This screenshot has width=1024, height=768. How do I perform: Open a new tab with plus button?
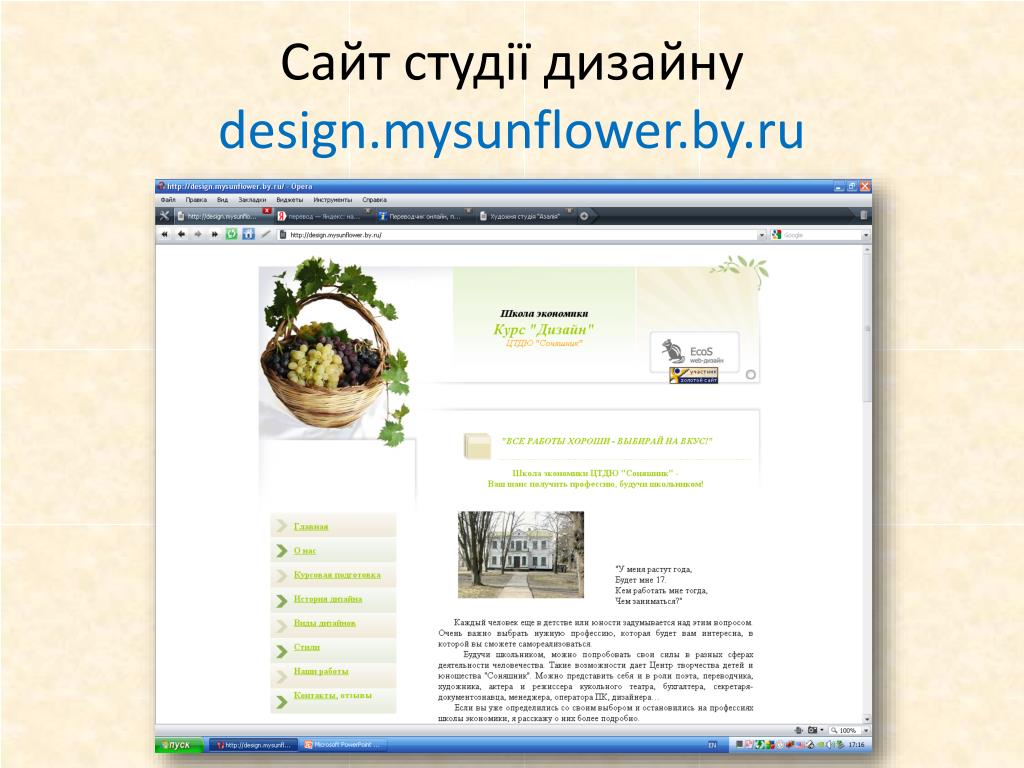click(x=584, y=216)
